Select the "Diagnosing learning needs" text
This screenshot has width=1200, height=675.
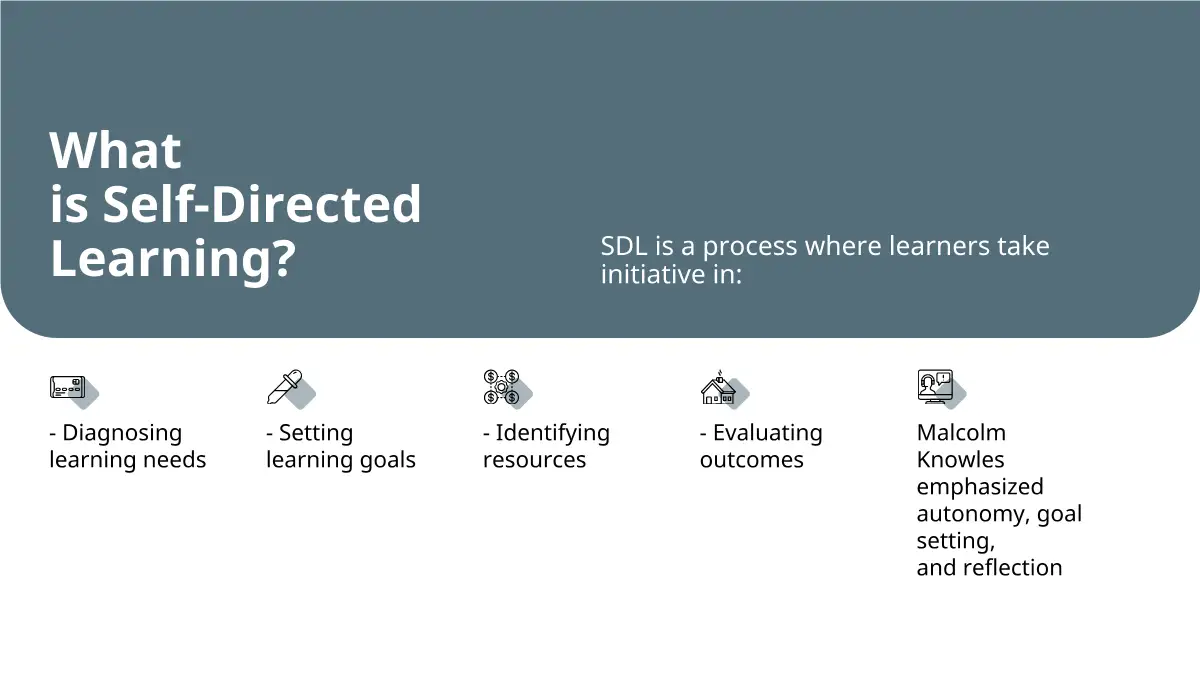(x=127, y=446)
